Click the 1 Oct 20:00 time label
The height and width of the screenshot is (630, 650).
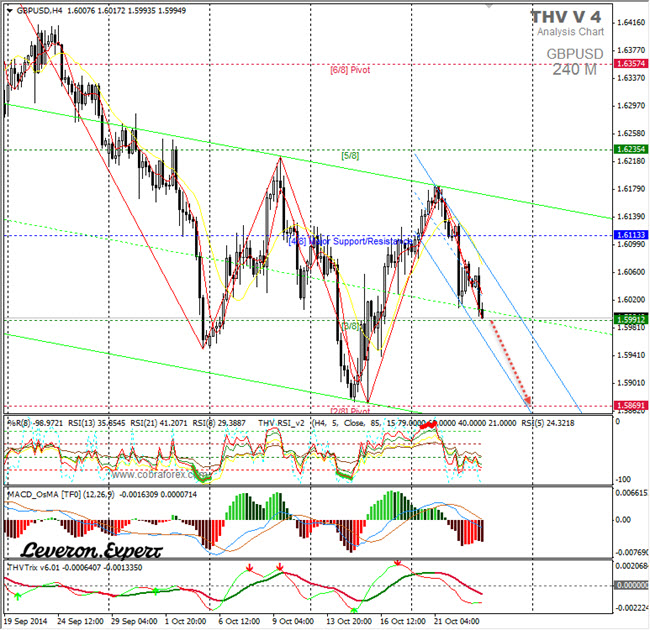pos(185,621)
